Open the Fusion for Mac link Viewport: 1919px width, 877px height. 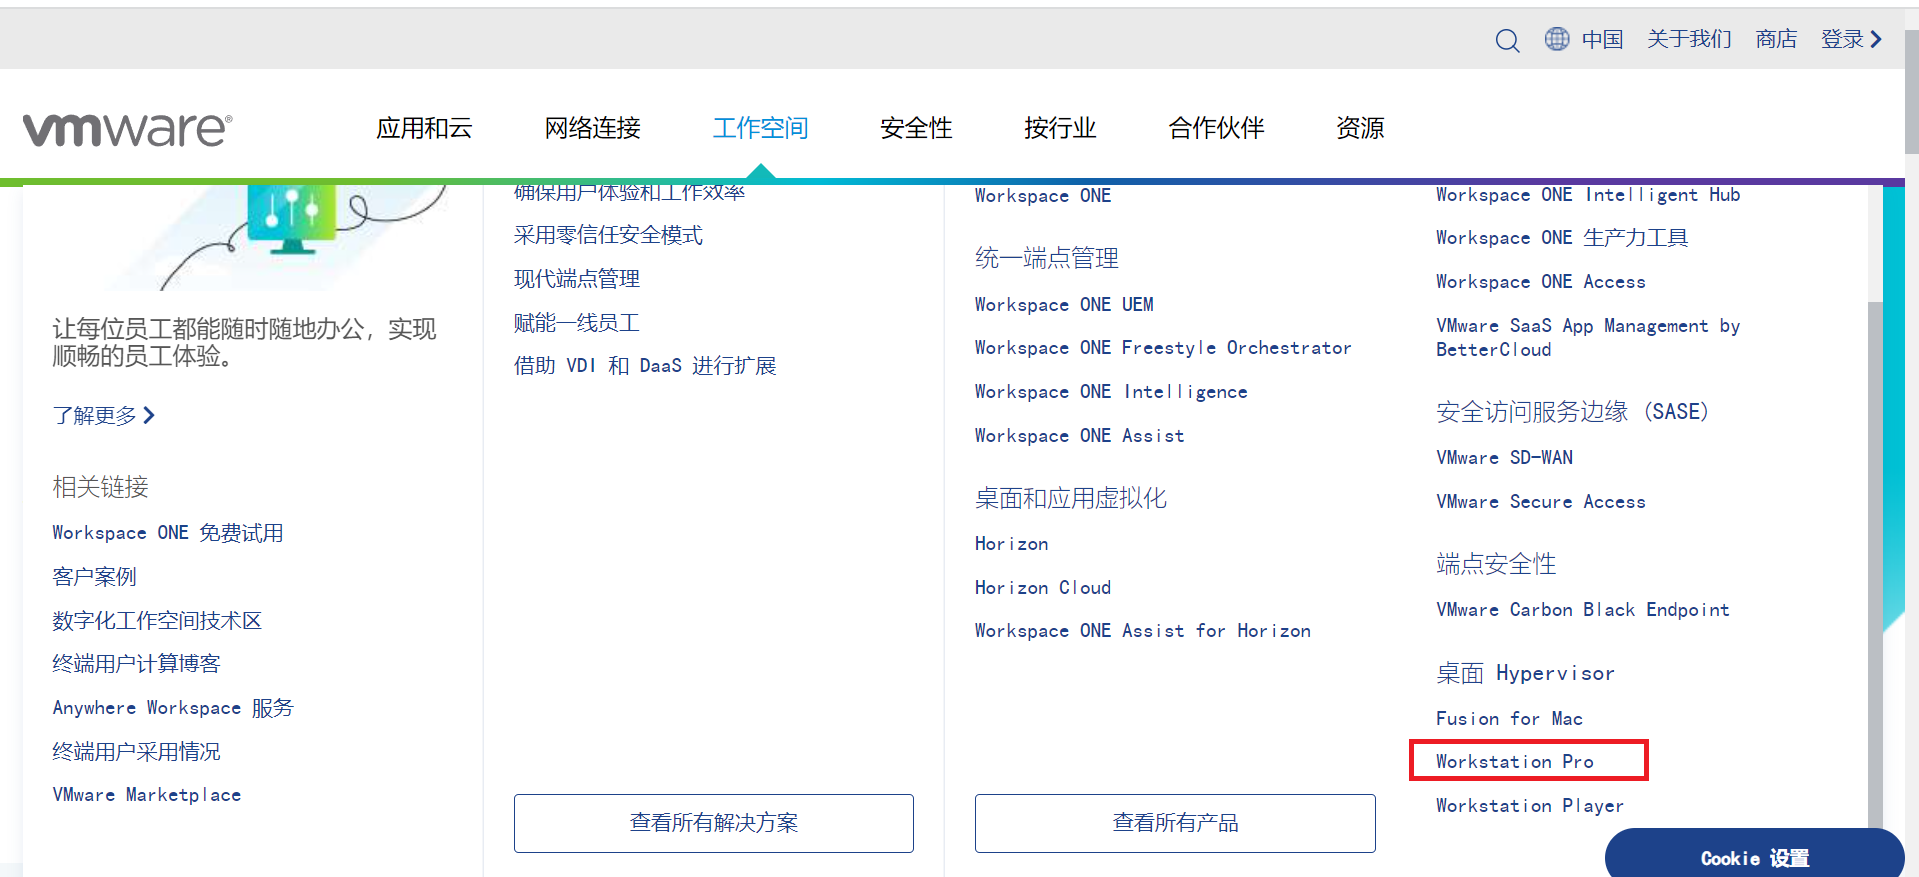1509,718
